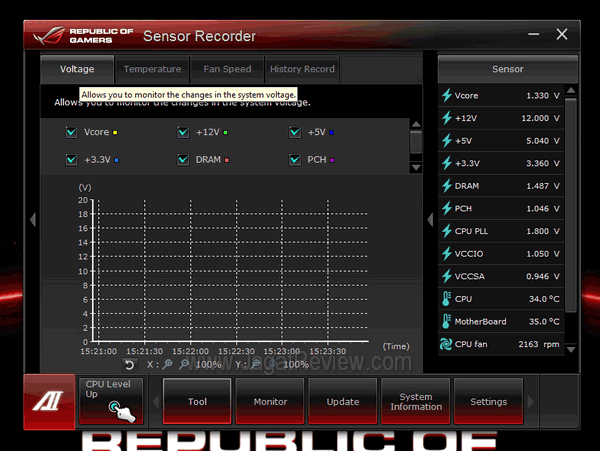Viewport: 600px width, 451px height.
Task: Click the hand pointer icon on CPU Level Up
Action: pos(122,411)
